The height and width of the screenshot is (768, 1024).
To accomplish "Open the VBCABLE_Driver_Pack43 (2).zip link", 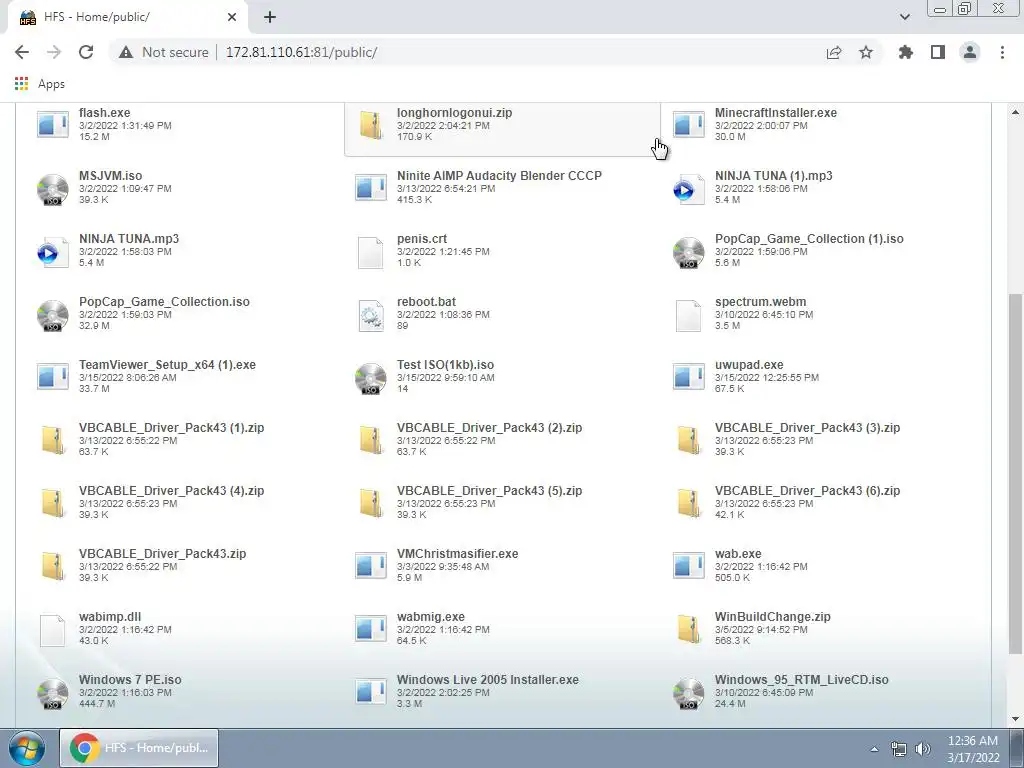I will (489, 428).
